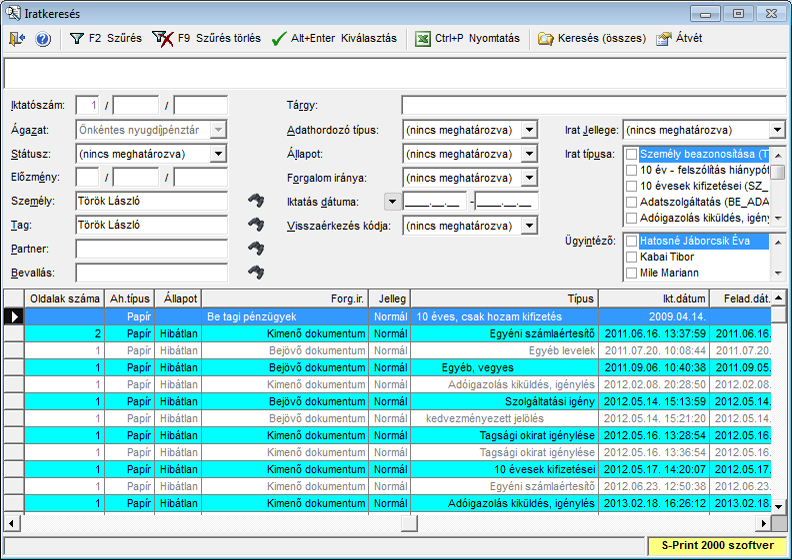Open help via blue question mark icon
This screenshot has width=792, height=560.
(x=43, y=39)
